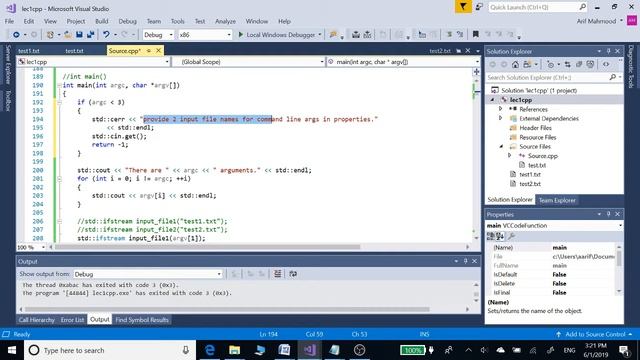Open Find Symbol Results tab

point(142,320)
